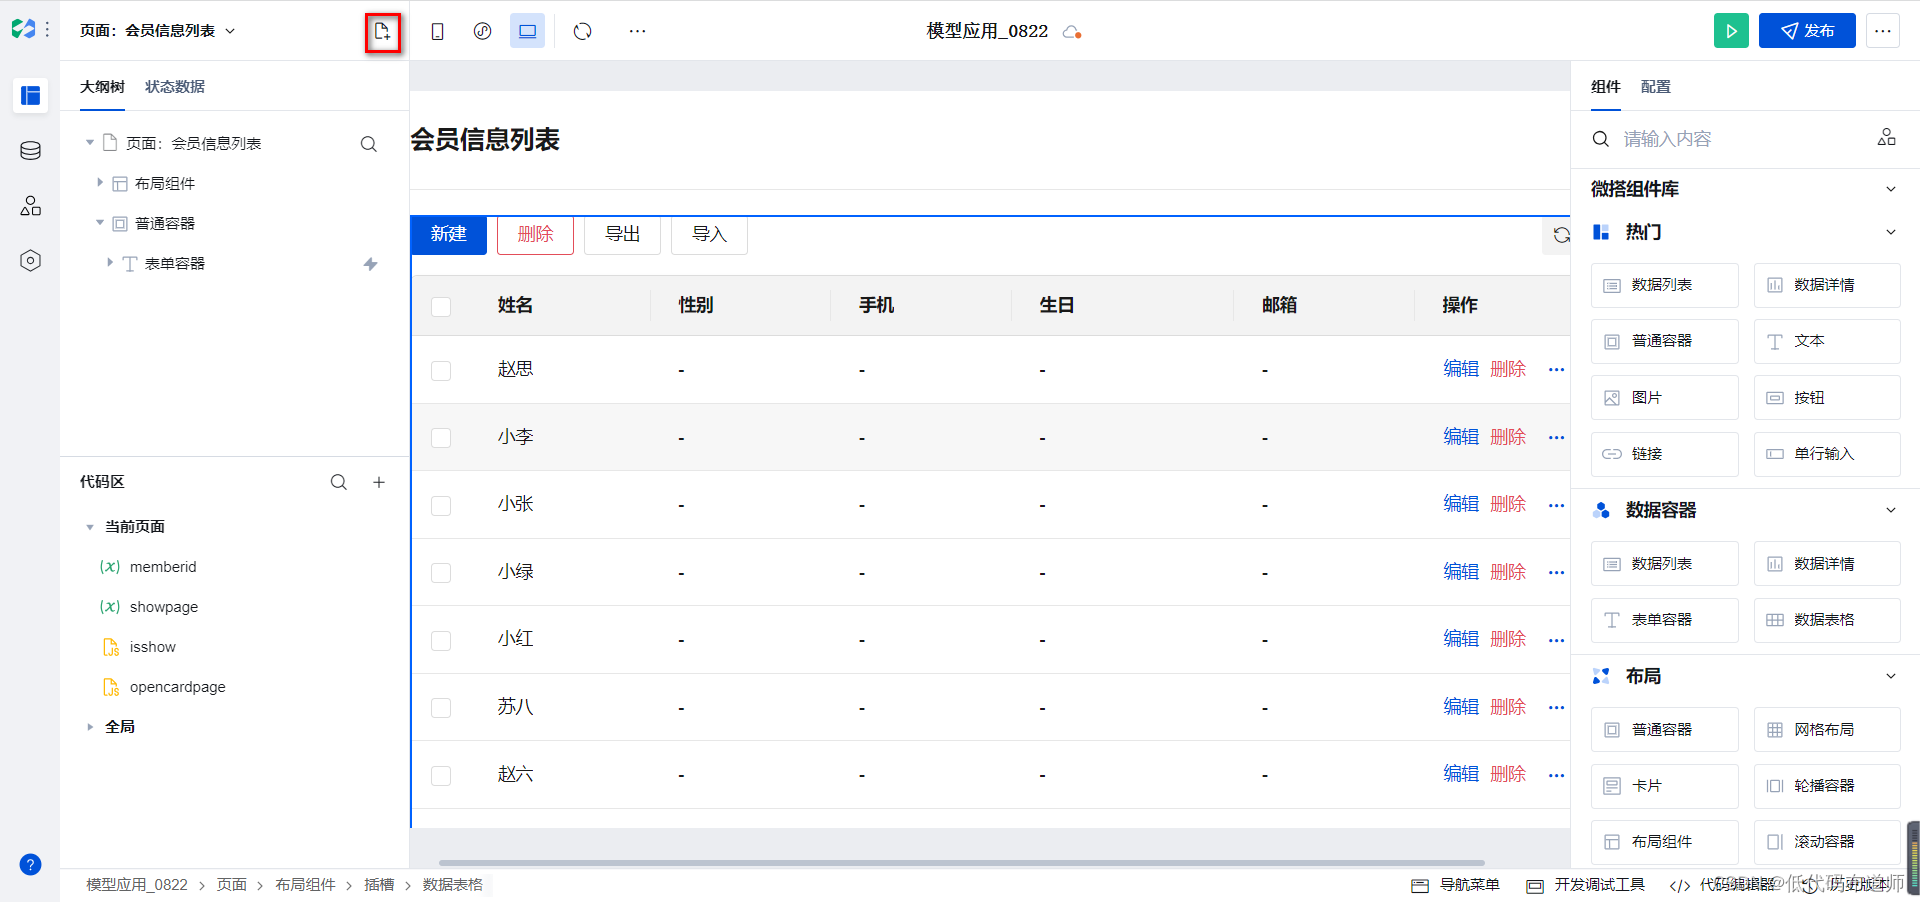Open the toolbar more options ellipsis
The image size is (1920, 902).
[x=637, y=32]
